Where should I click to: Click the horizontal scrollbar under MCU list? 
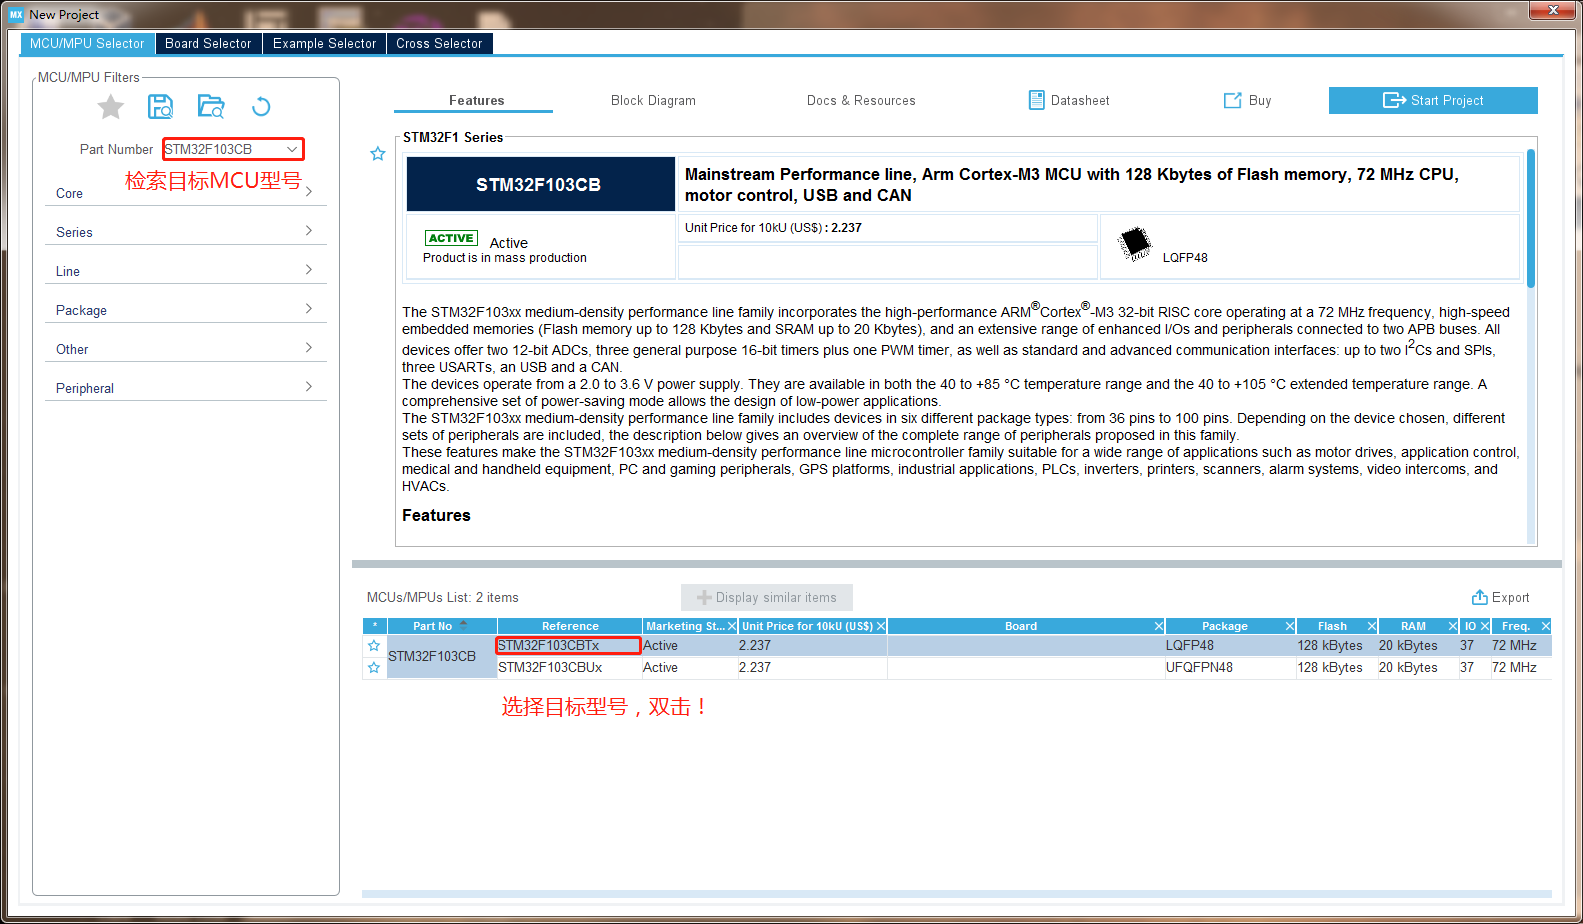pos(956,894)
